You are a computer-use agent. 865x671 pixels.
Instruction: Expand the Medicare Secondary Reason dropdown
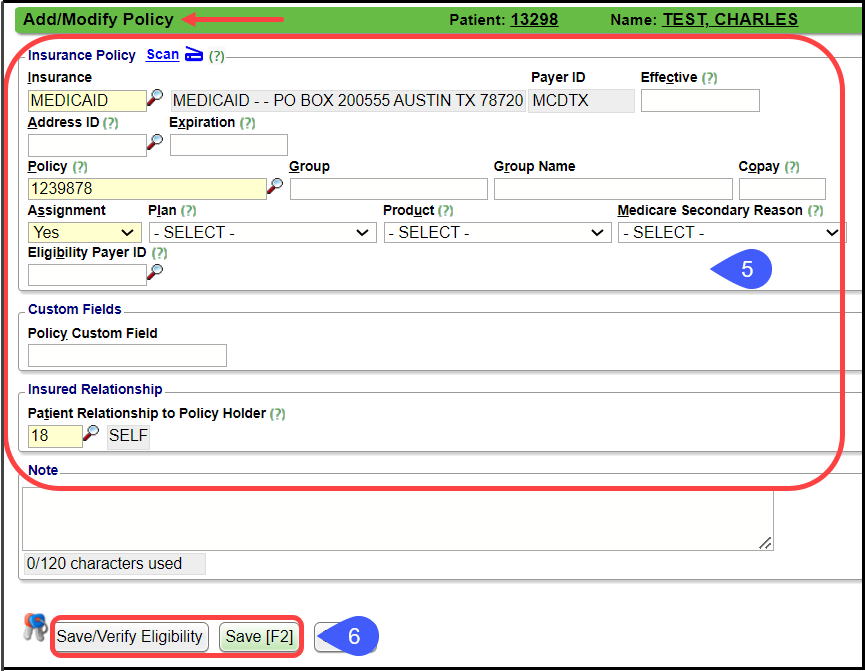pos(731,232)
